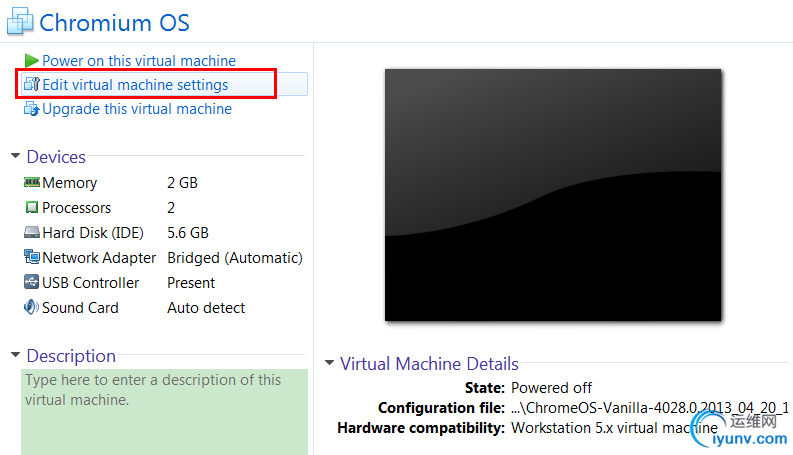Select the Memory chip icon
793x455 pixels.
pyautogui.click(x=32, y=183)
